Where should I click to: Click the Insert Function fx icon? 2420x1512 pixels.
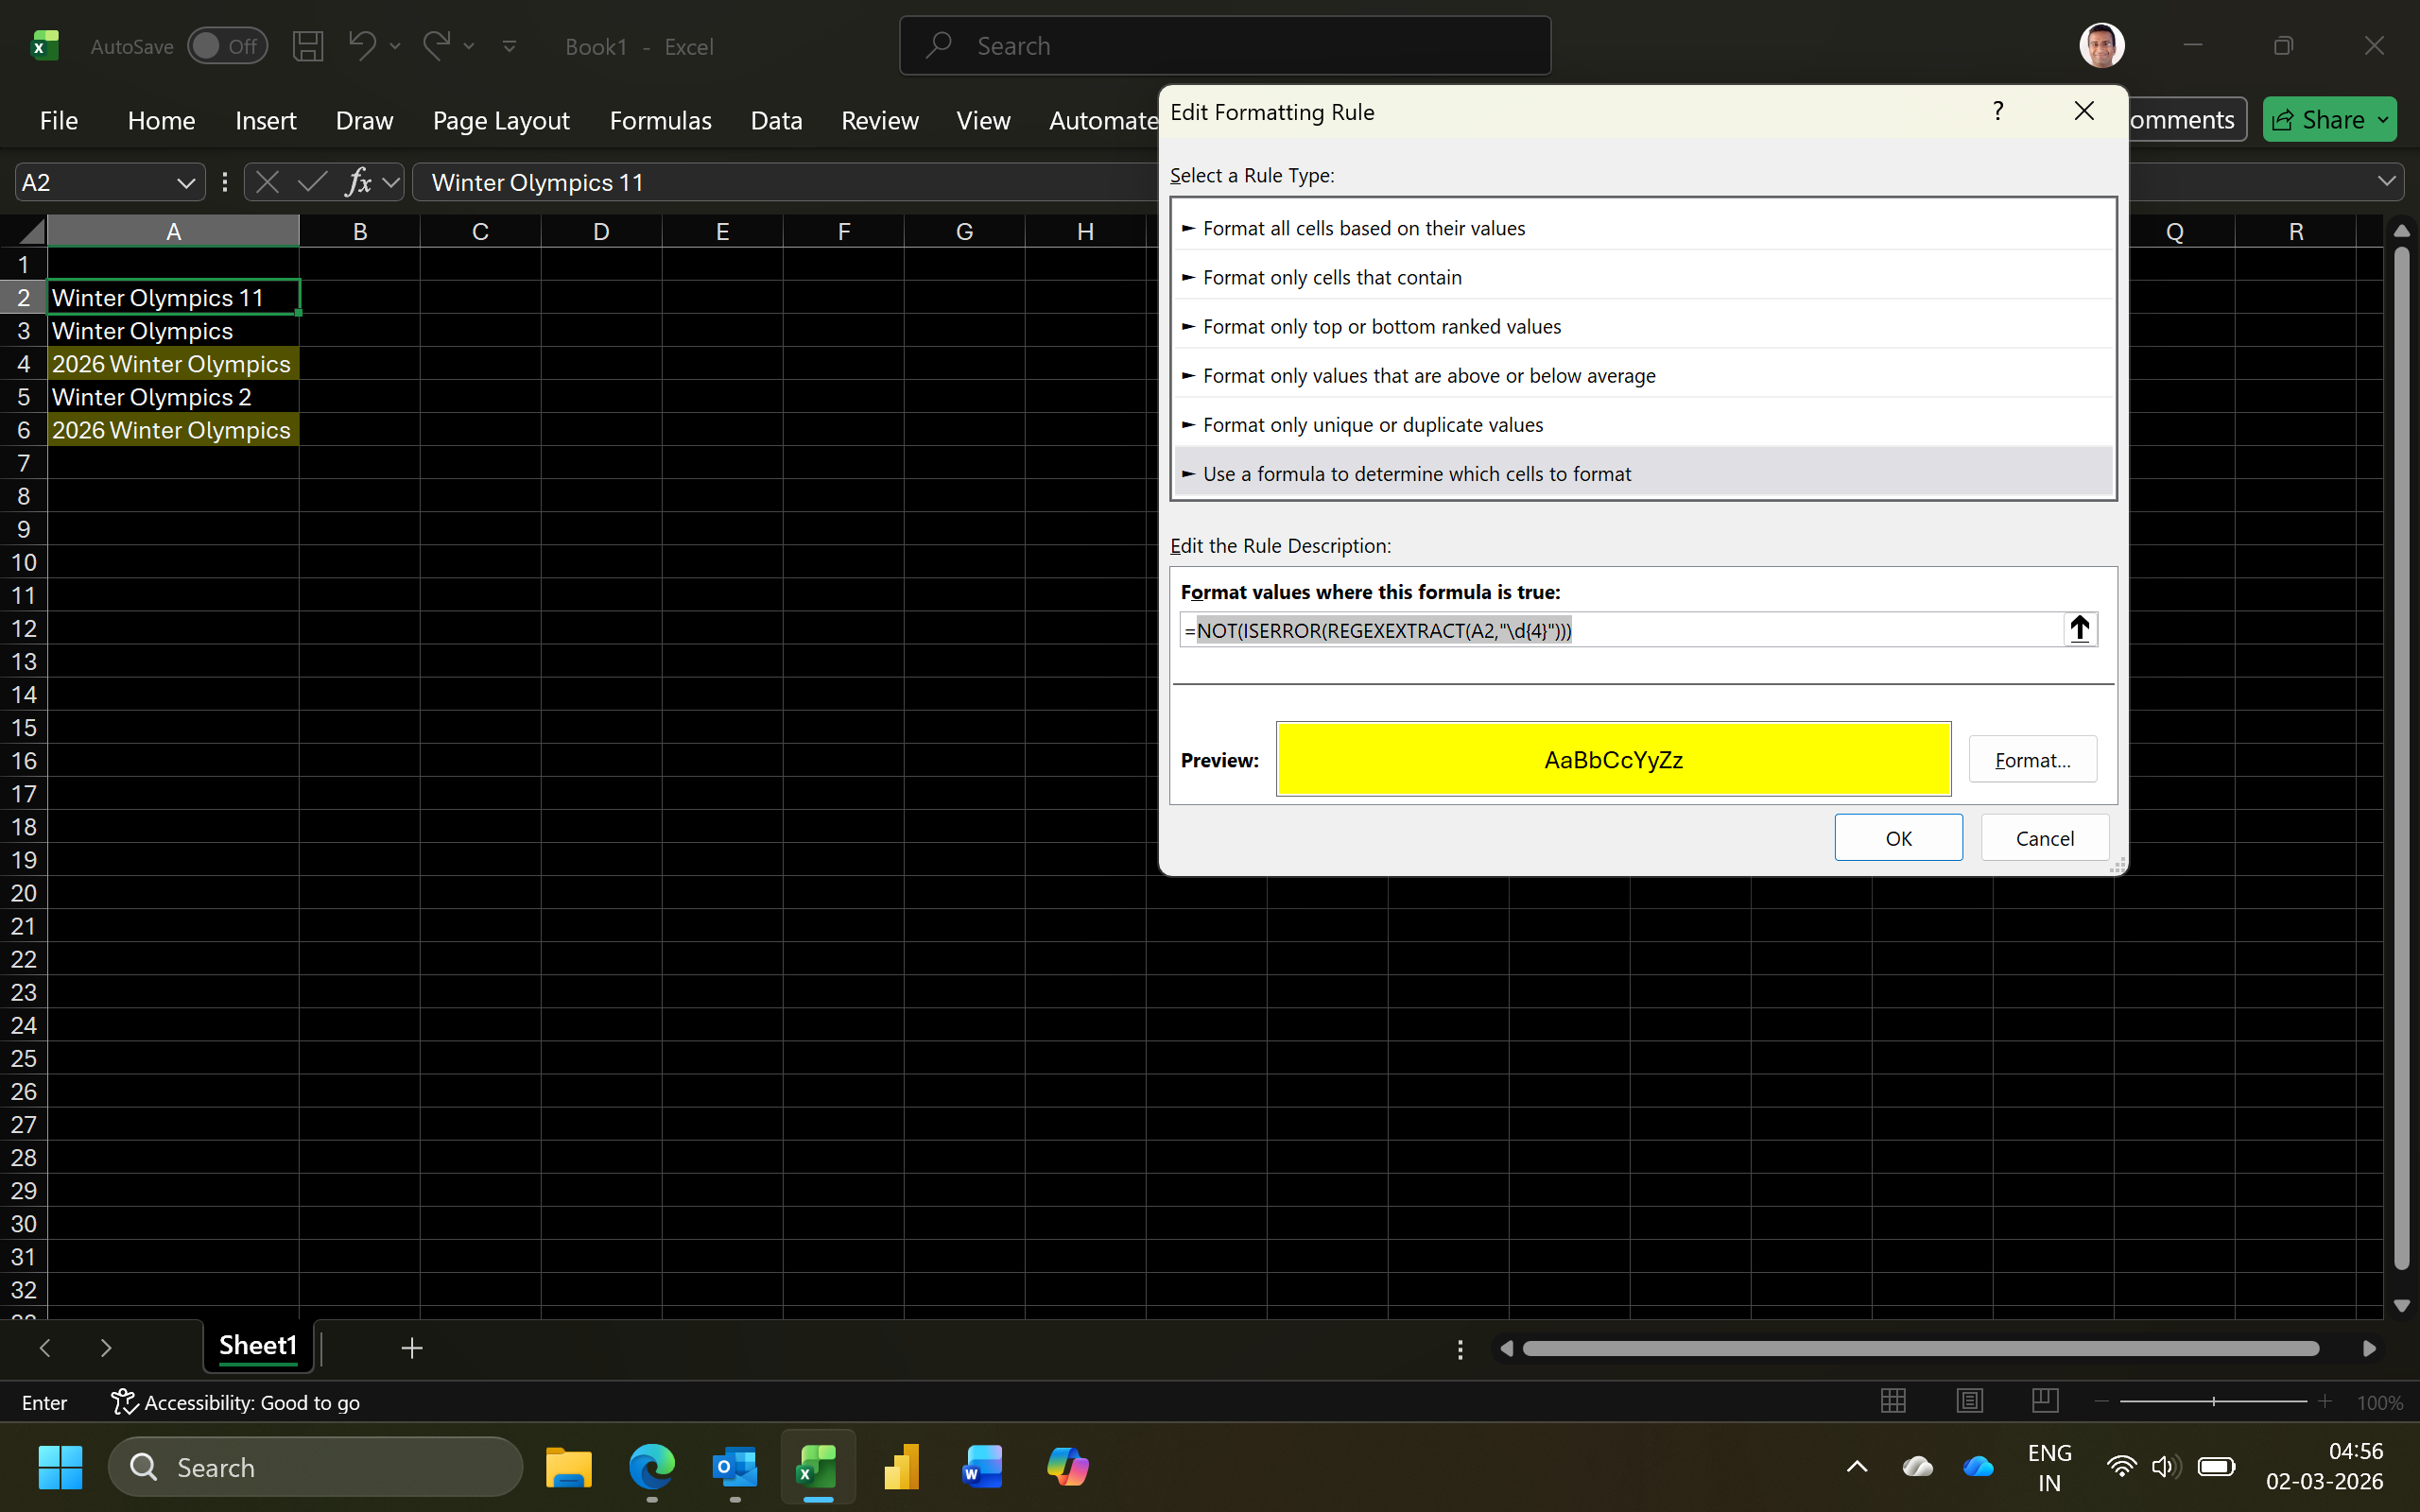coord(358,182)
